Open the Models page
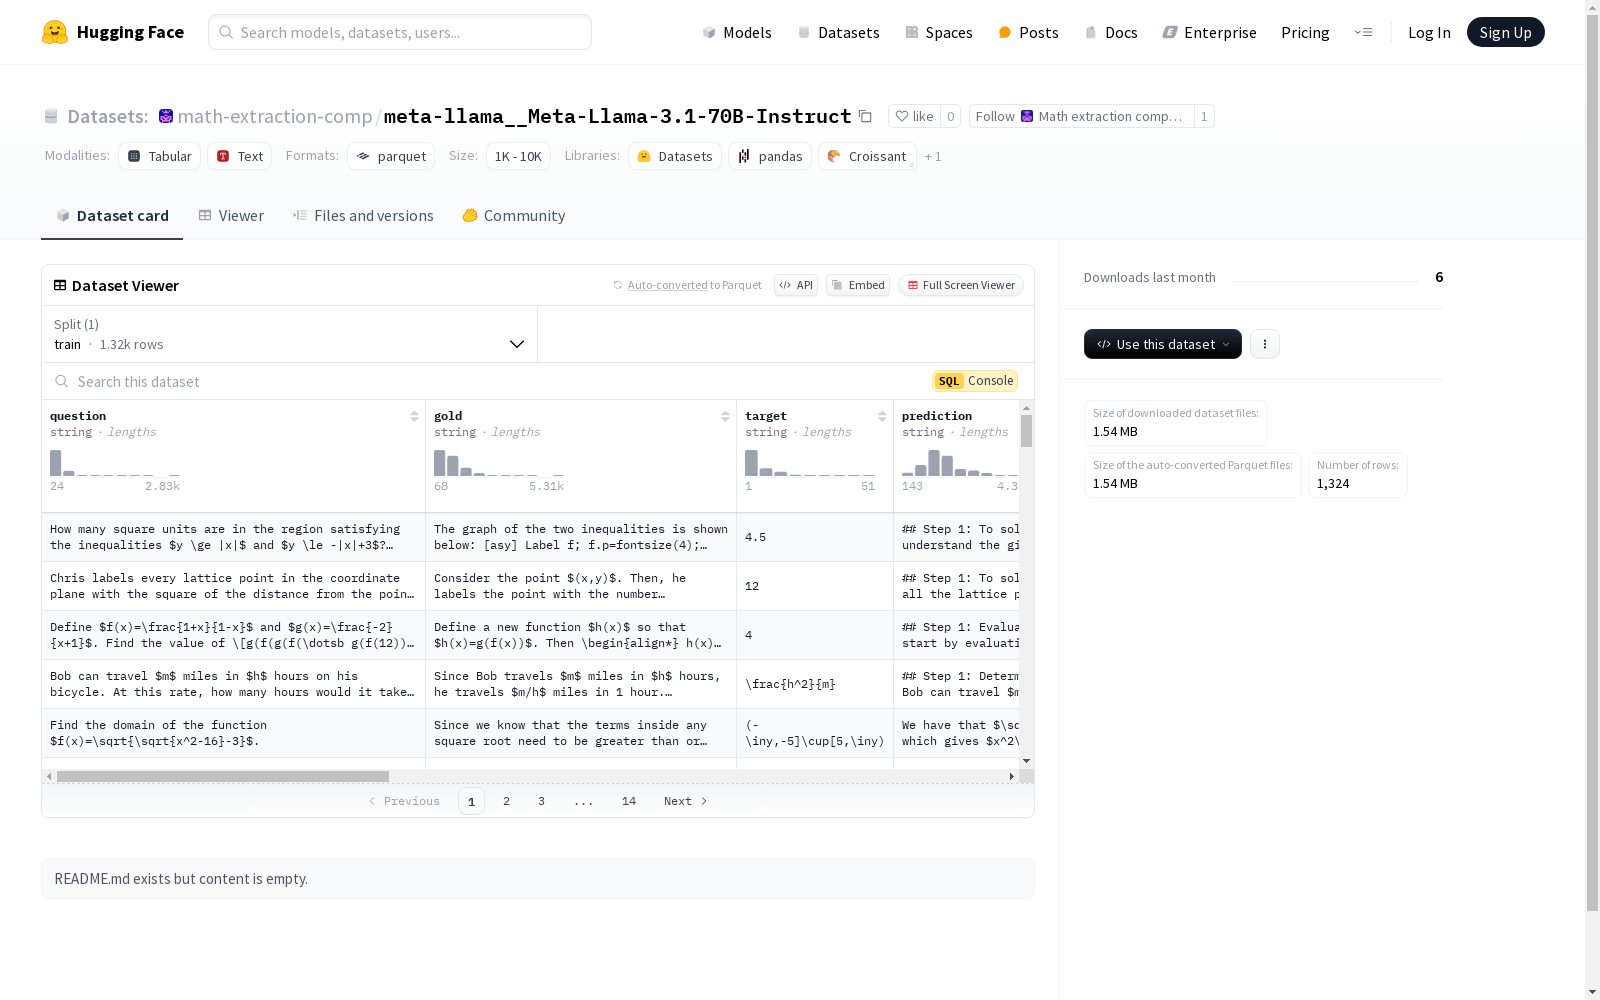1600x1000 pixels. tap(737, 32)
